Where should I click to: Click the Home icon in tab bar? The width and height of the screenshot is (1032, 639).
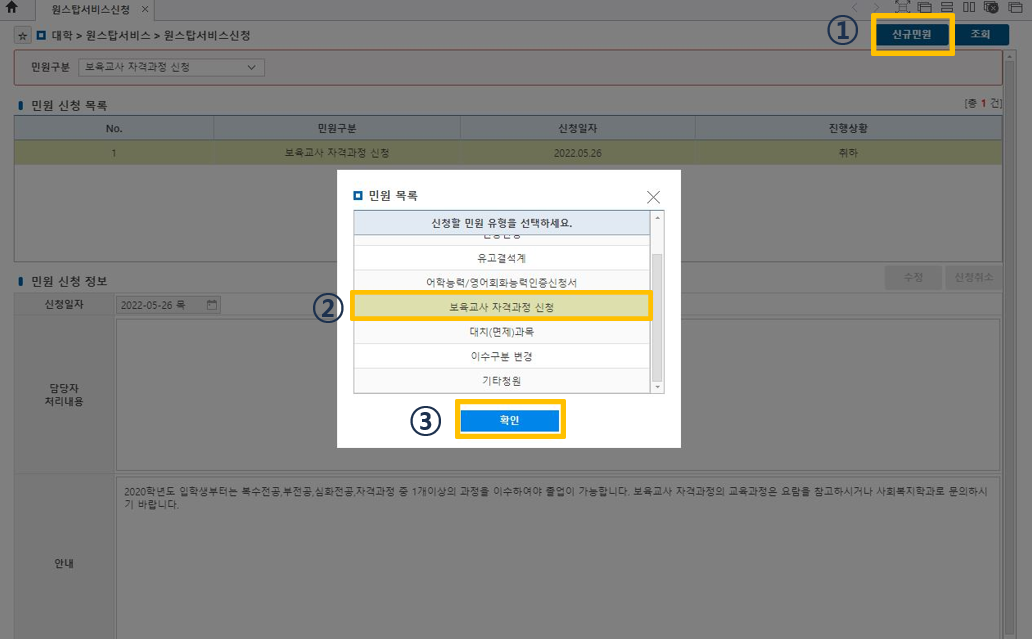[12, 8]
